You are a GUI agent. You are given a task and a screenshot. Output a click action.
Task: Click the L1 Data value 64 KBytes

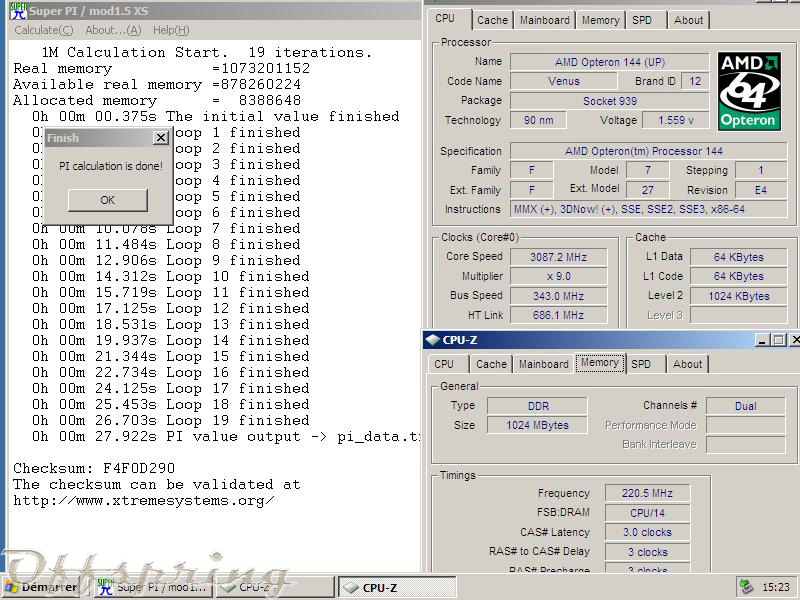pyautogui.click(x=738, y=257)
